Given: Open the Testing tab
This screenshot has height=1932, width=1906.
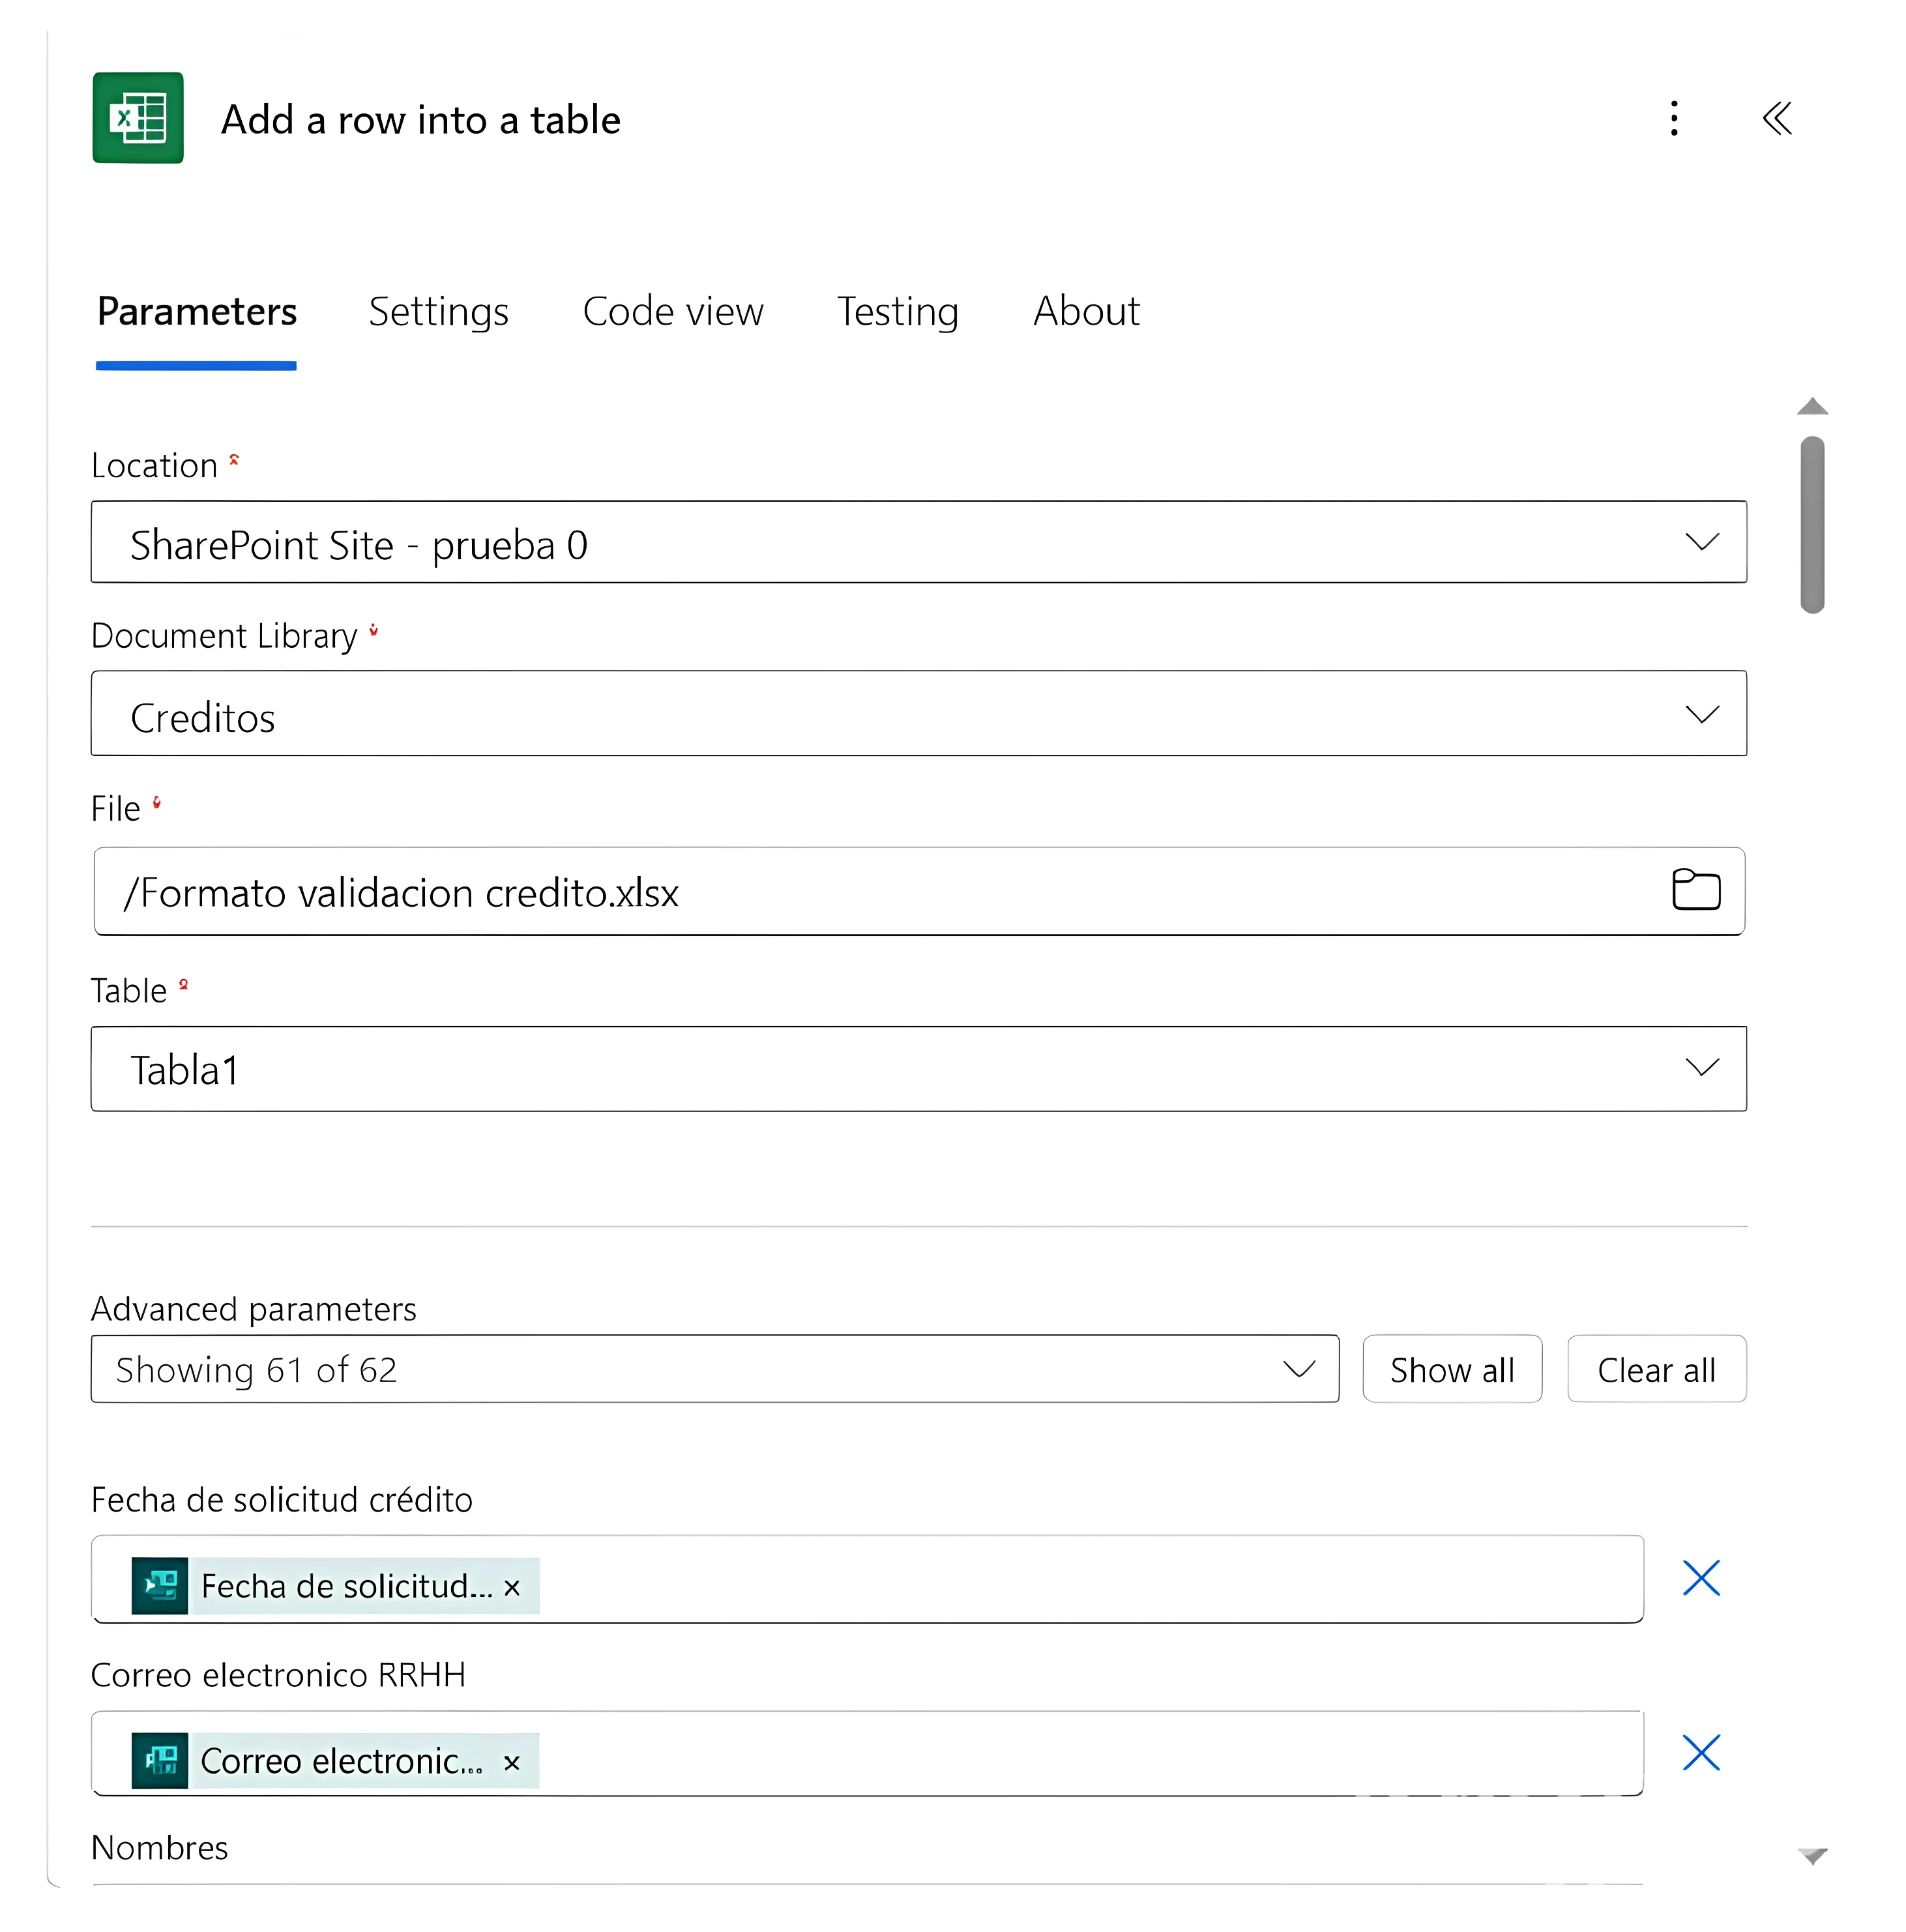Looking at the screenshot, I should (x=897, y=311).
